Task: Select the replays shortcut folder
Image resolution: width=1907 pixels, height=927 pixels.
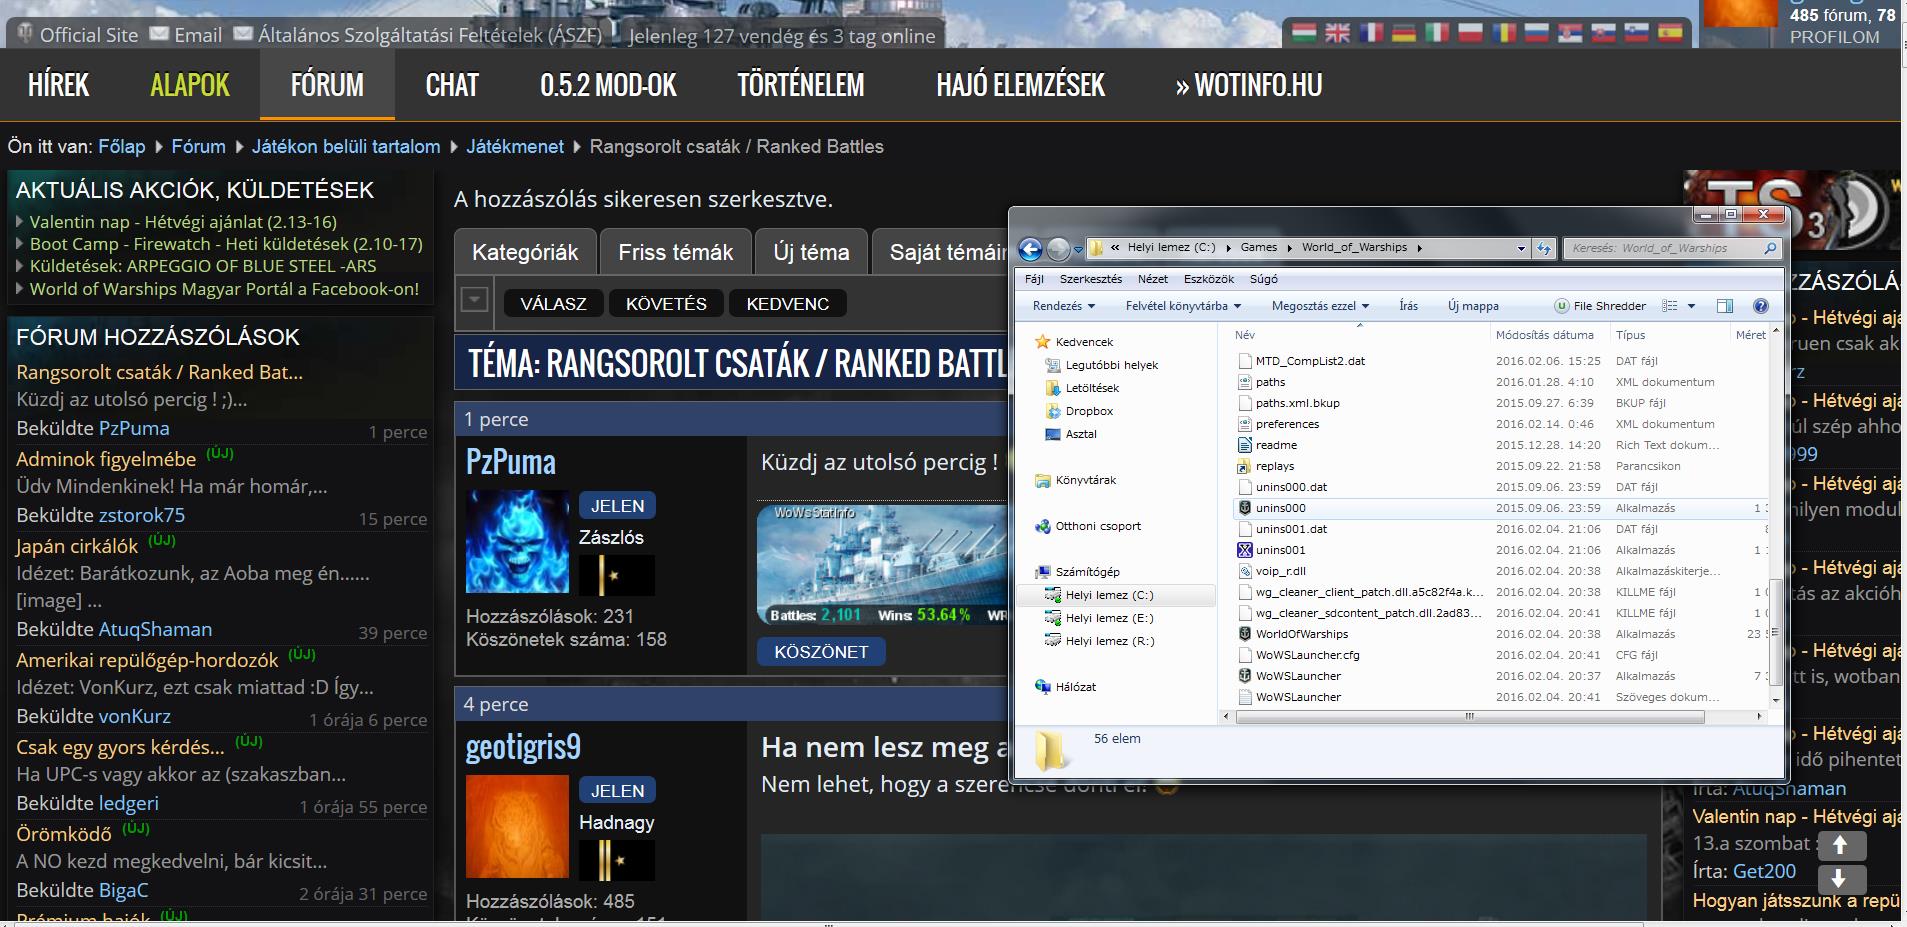Action: 1274,466
